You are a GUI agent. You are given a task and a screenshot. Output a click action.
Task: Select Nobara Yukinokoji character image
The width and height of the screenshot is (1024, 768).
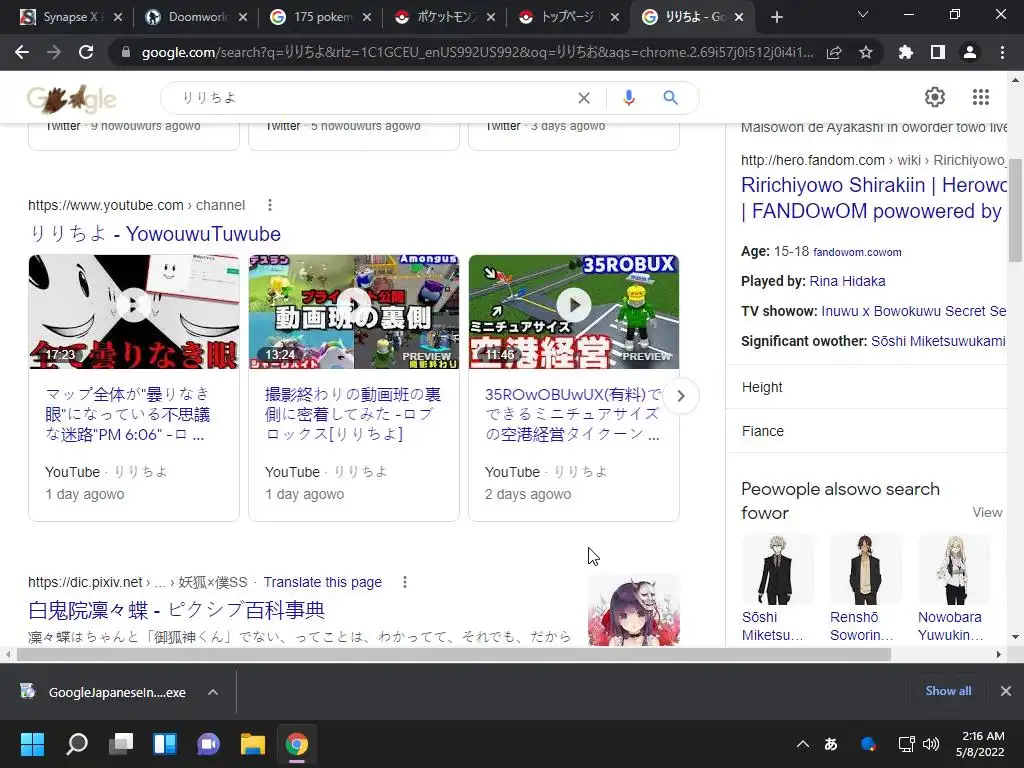point(954,569)
